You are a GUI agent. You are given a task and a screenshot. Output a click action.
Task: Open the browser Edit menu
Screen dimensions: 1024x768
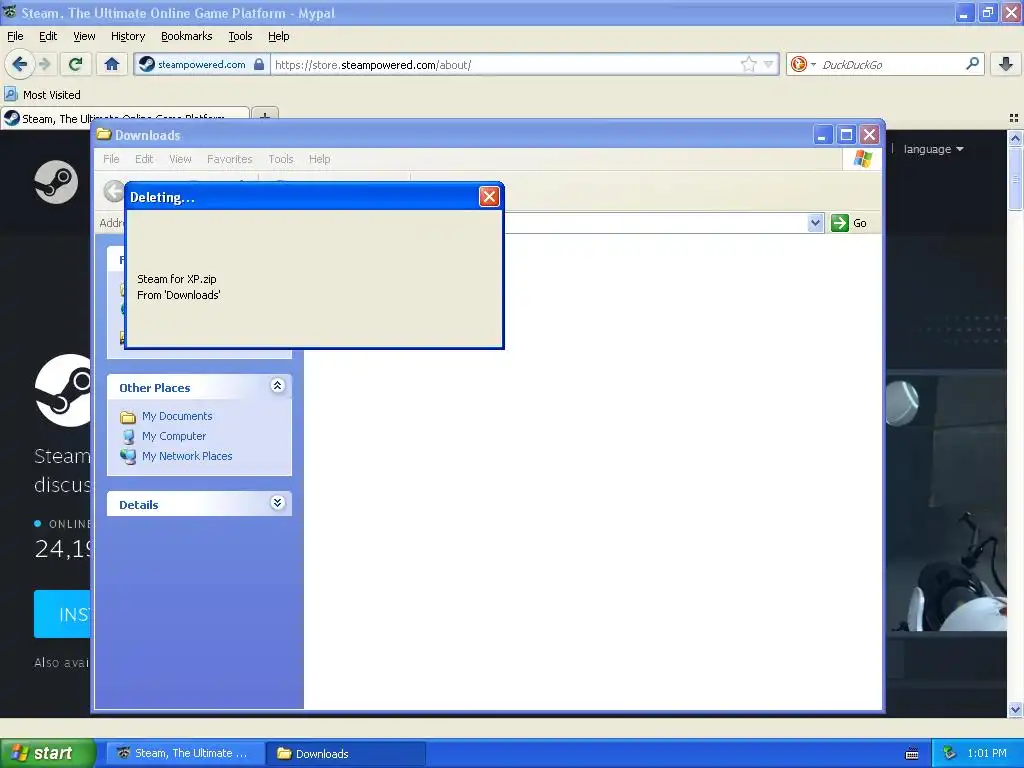click(48, 36)
